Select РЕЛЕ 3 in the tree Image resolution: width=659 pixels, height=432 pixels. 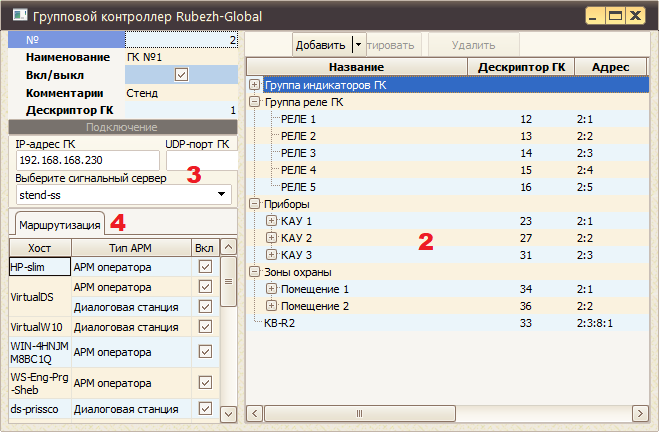(x=298, y=153)
